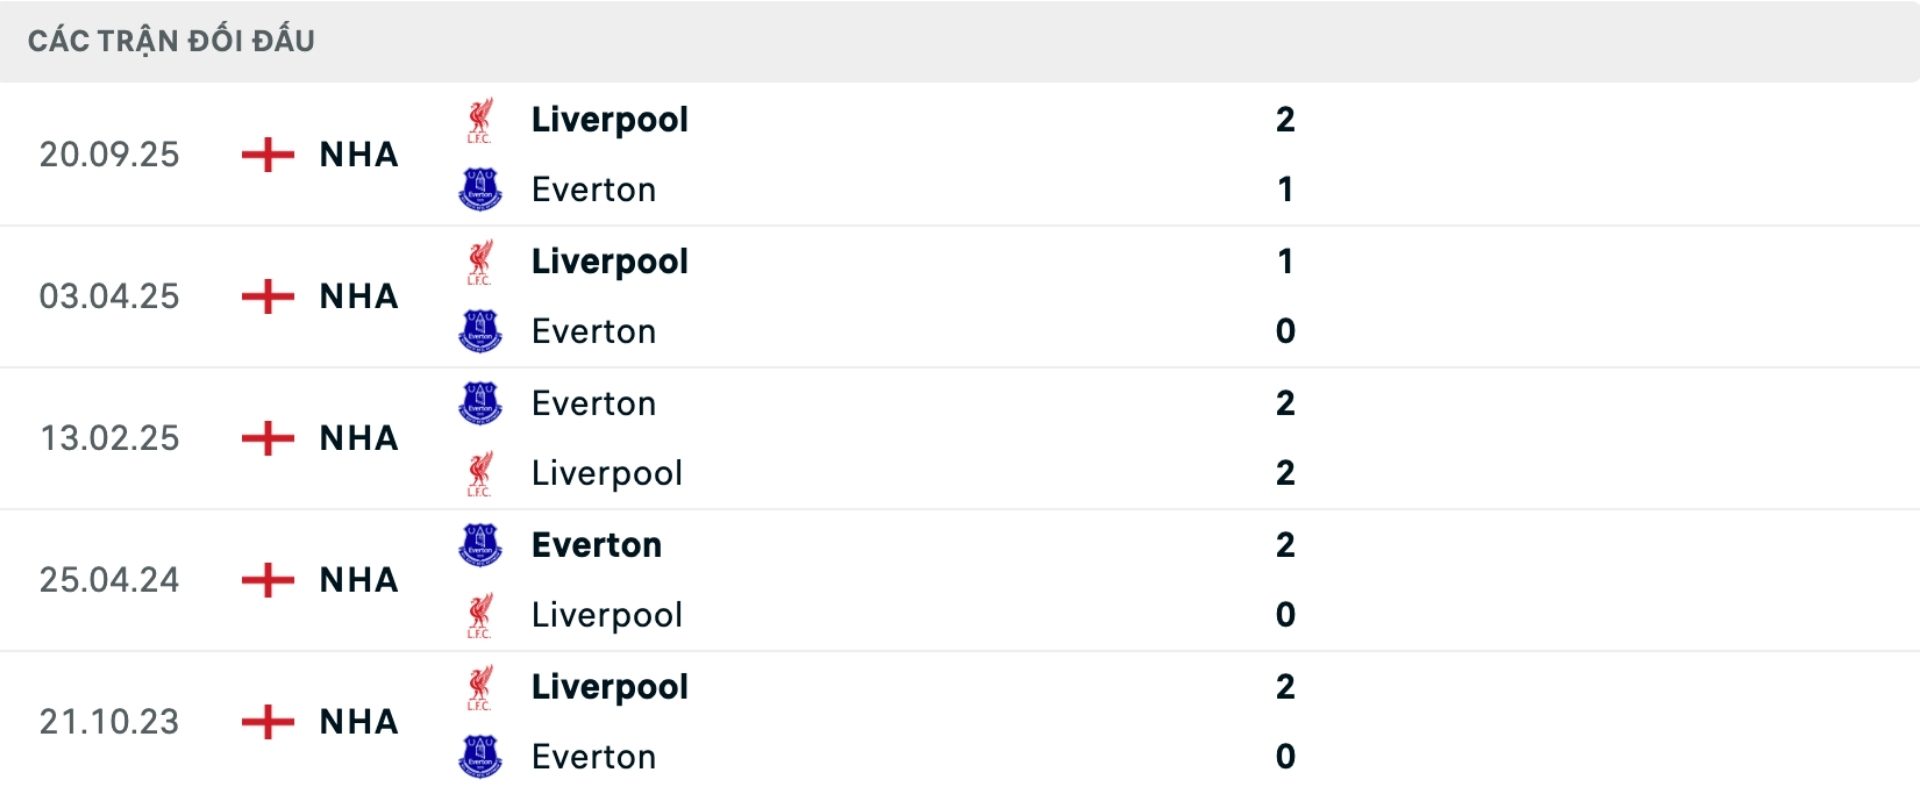Click Liverpool's score of 1 on 03.04.25
The width and height of the screenshot is (1920, 792).
click(x=1285, y=262)
